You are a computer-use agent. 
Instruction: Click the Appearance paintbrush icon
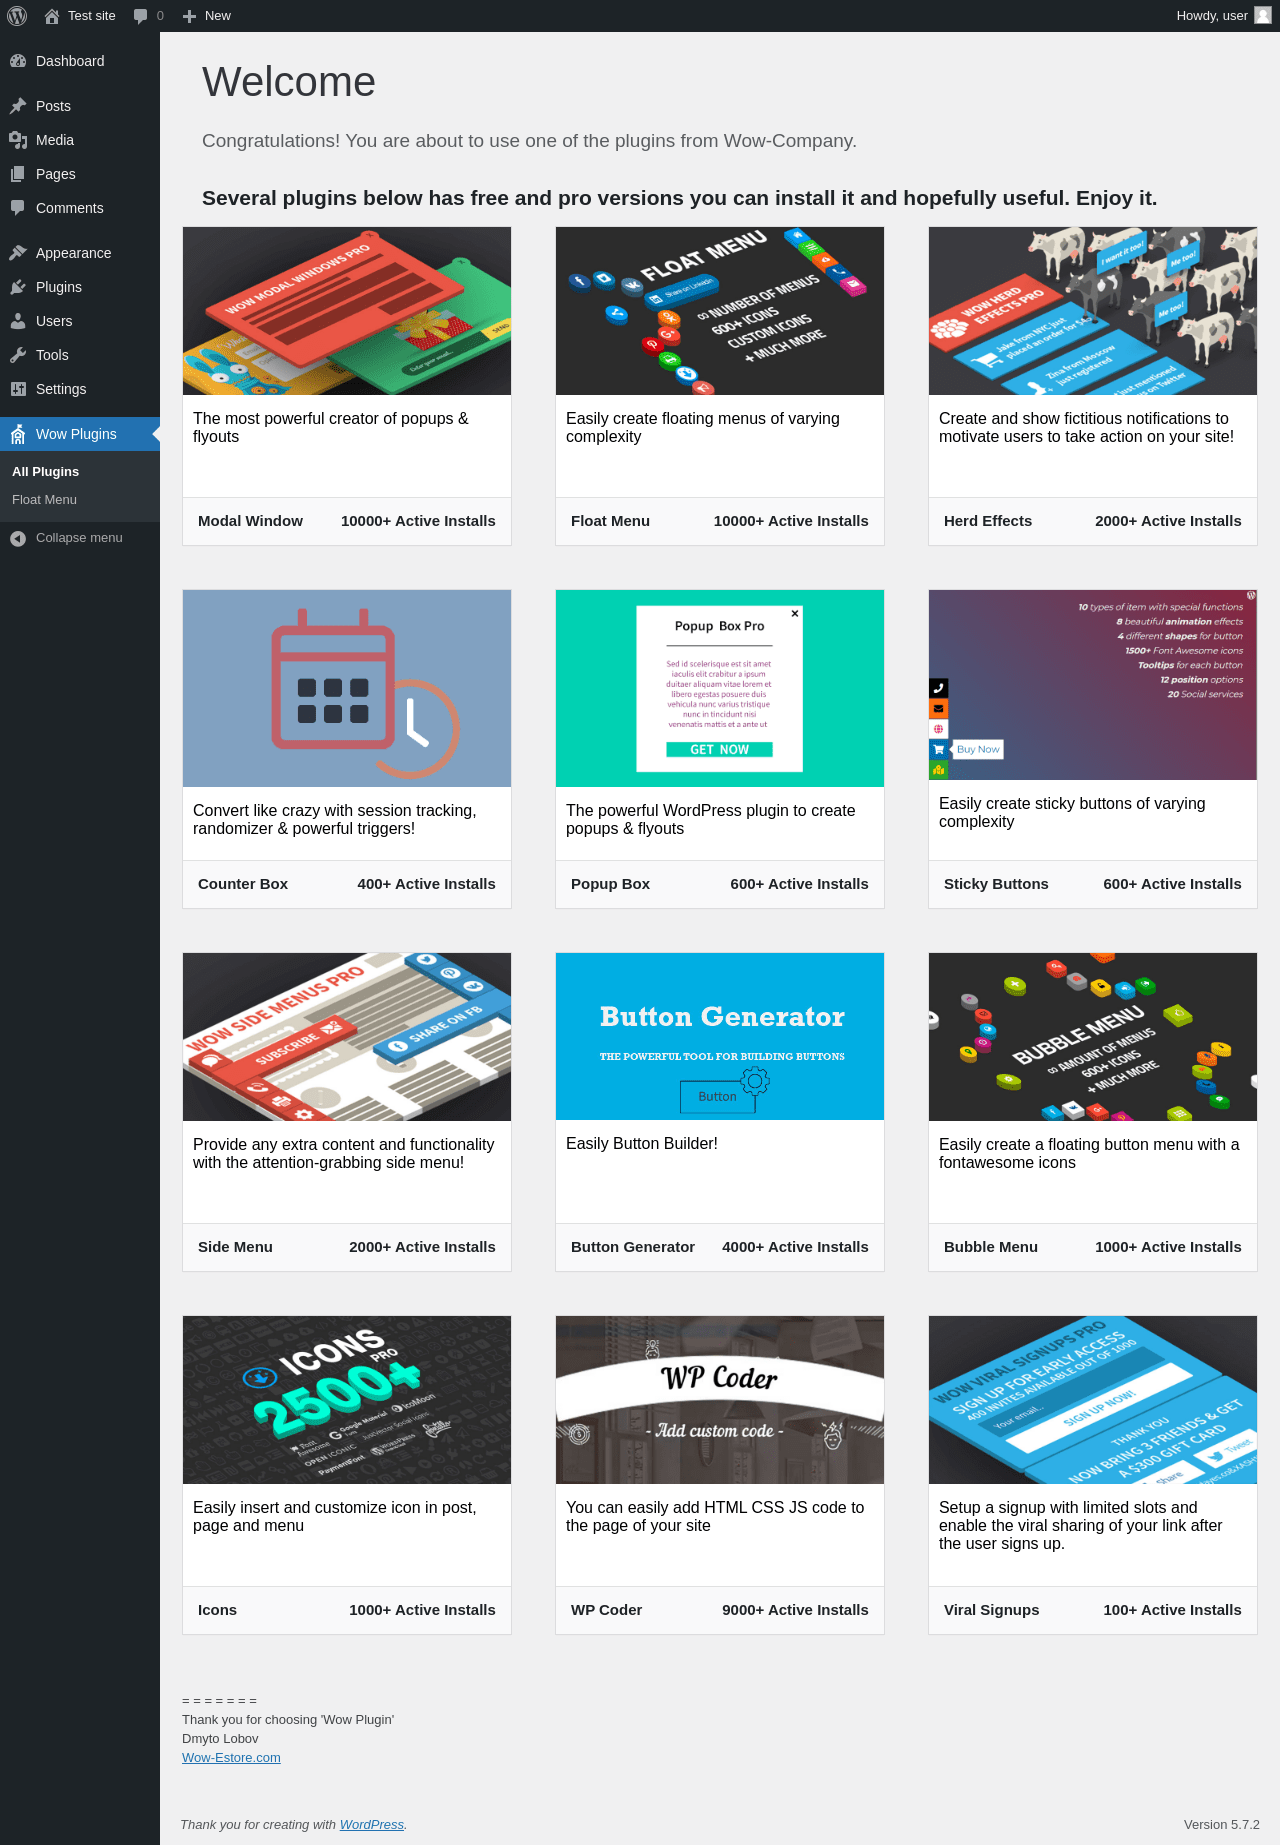18,253
